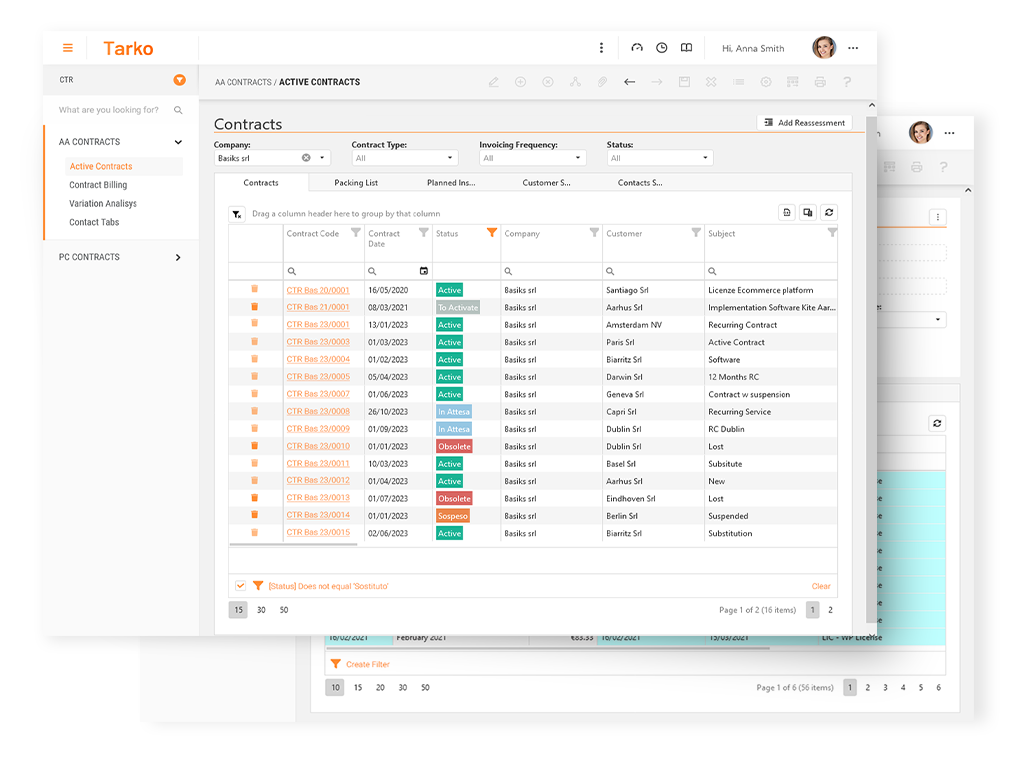This screenshot has width=1024, height=780.
Task: Select Contract Billing in the sidebar
Action: click(x=98, y=185)
